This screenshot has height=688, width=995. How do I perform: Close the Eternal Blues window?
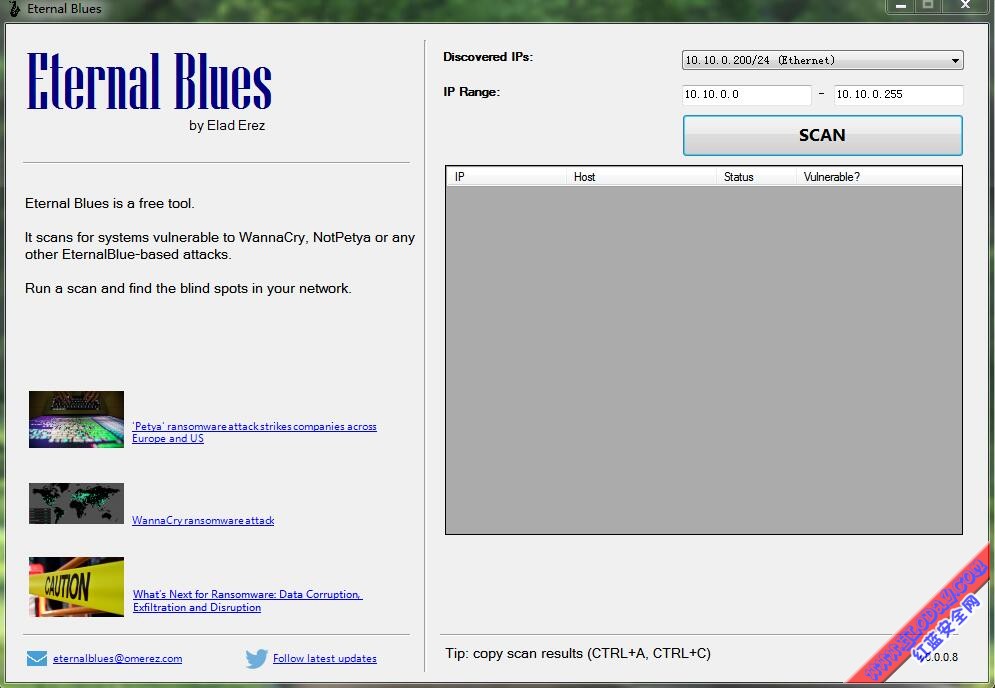point(965,6)
